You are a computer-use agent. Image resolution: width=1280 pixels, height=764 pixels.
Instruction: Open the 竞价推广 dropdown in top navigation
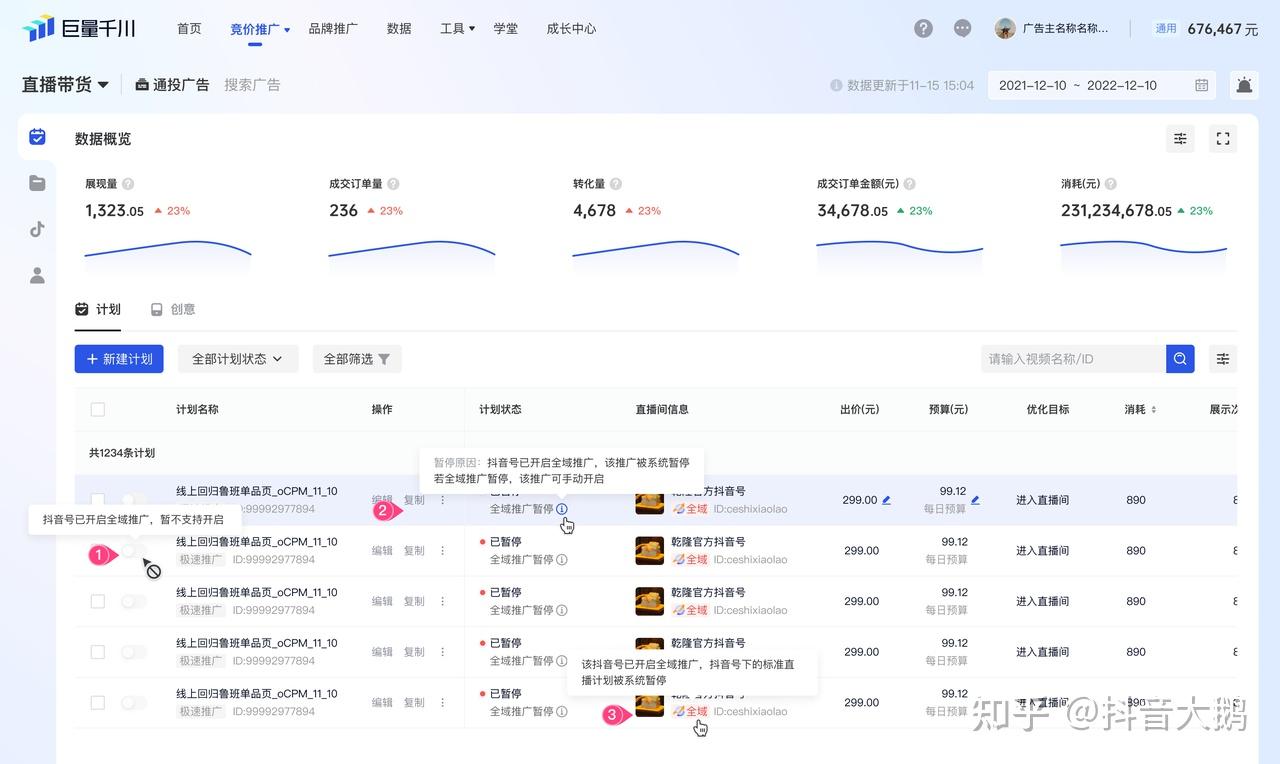click(x=260, y=29)
